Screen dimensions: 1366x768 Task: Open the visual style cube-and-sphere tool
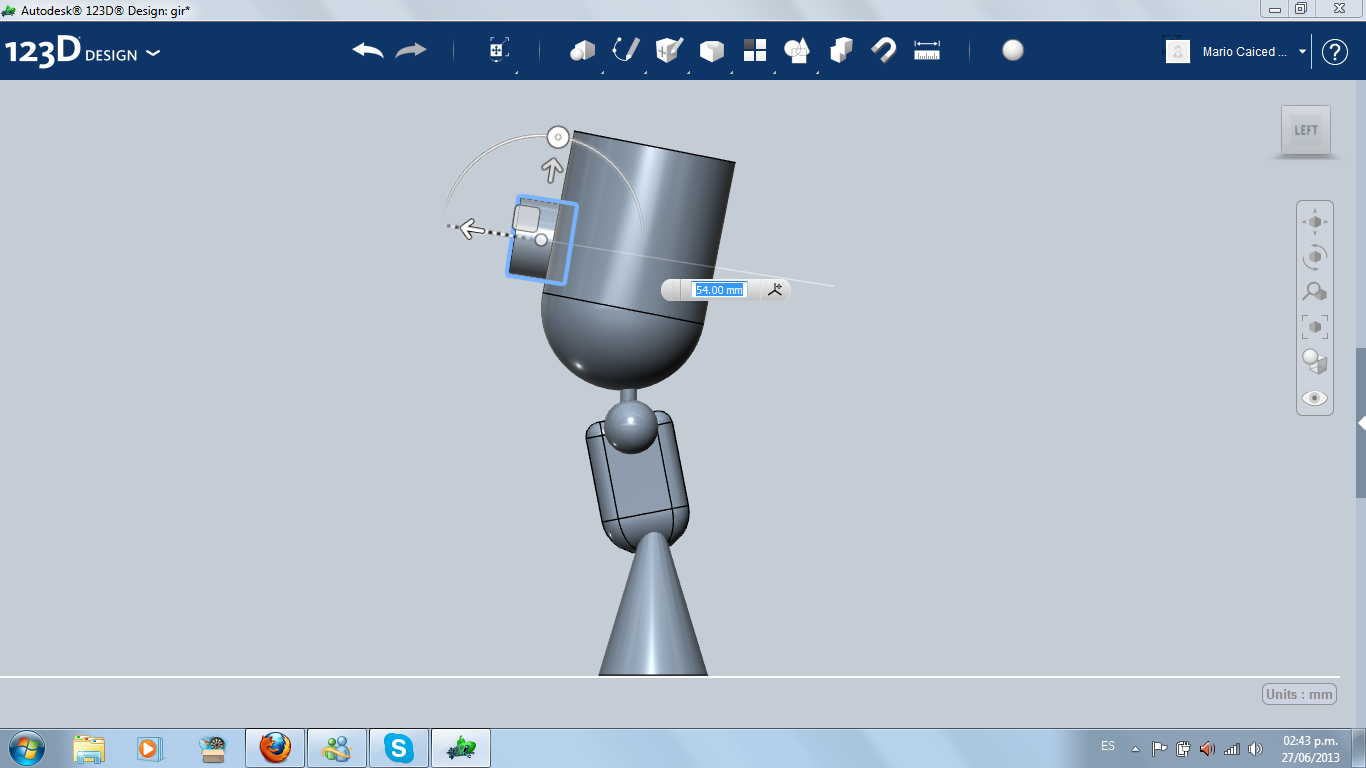pyautogui.click(x=1315, y=362)
